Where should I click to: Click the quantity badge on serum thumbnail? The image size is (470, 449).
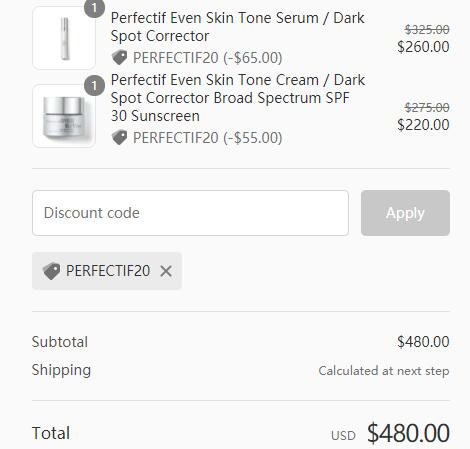[x=94, y=8]
